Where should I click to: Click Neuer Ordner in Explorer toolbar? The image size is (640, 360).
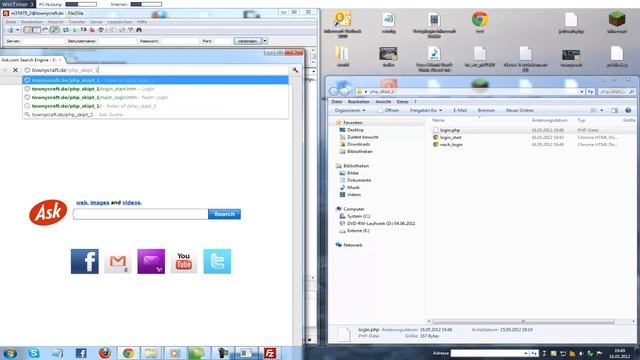(x=520, y=110)
